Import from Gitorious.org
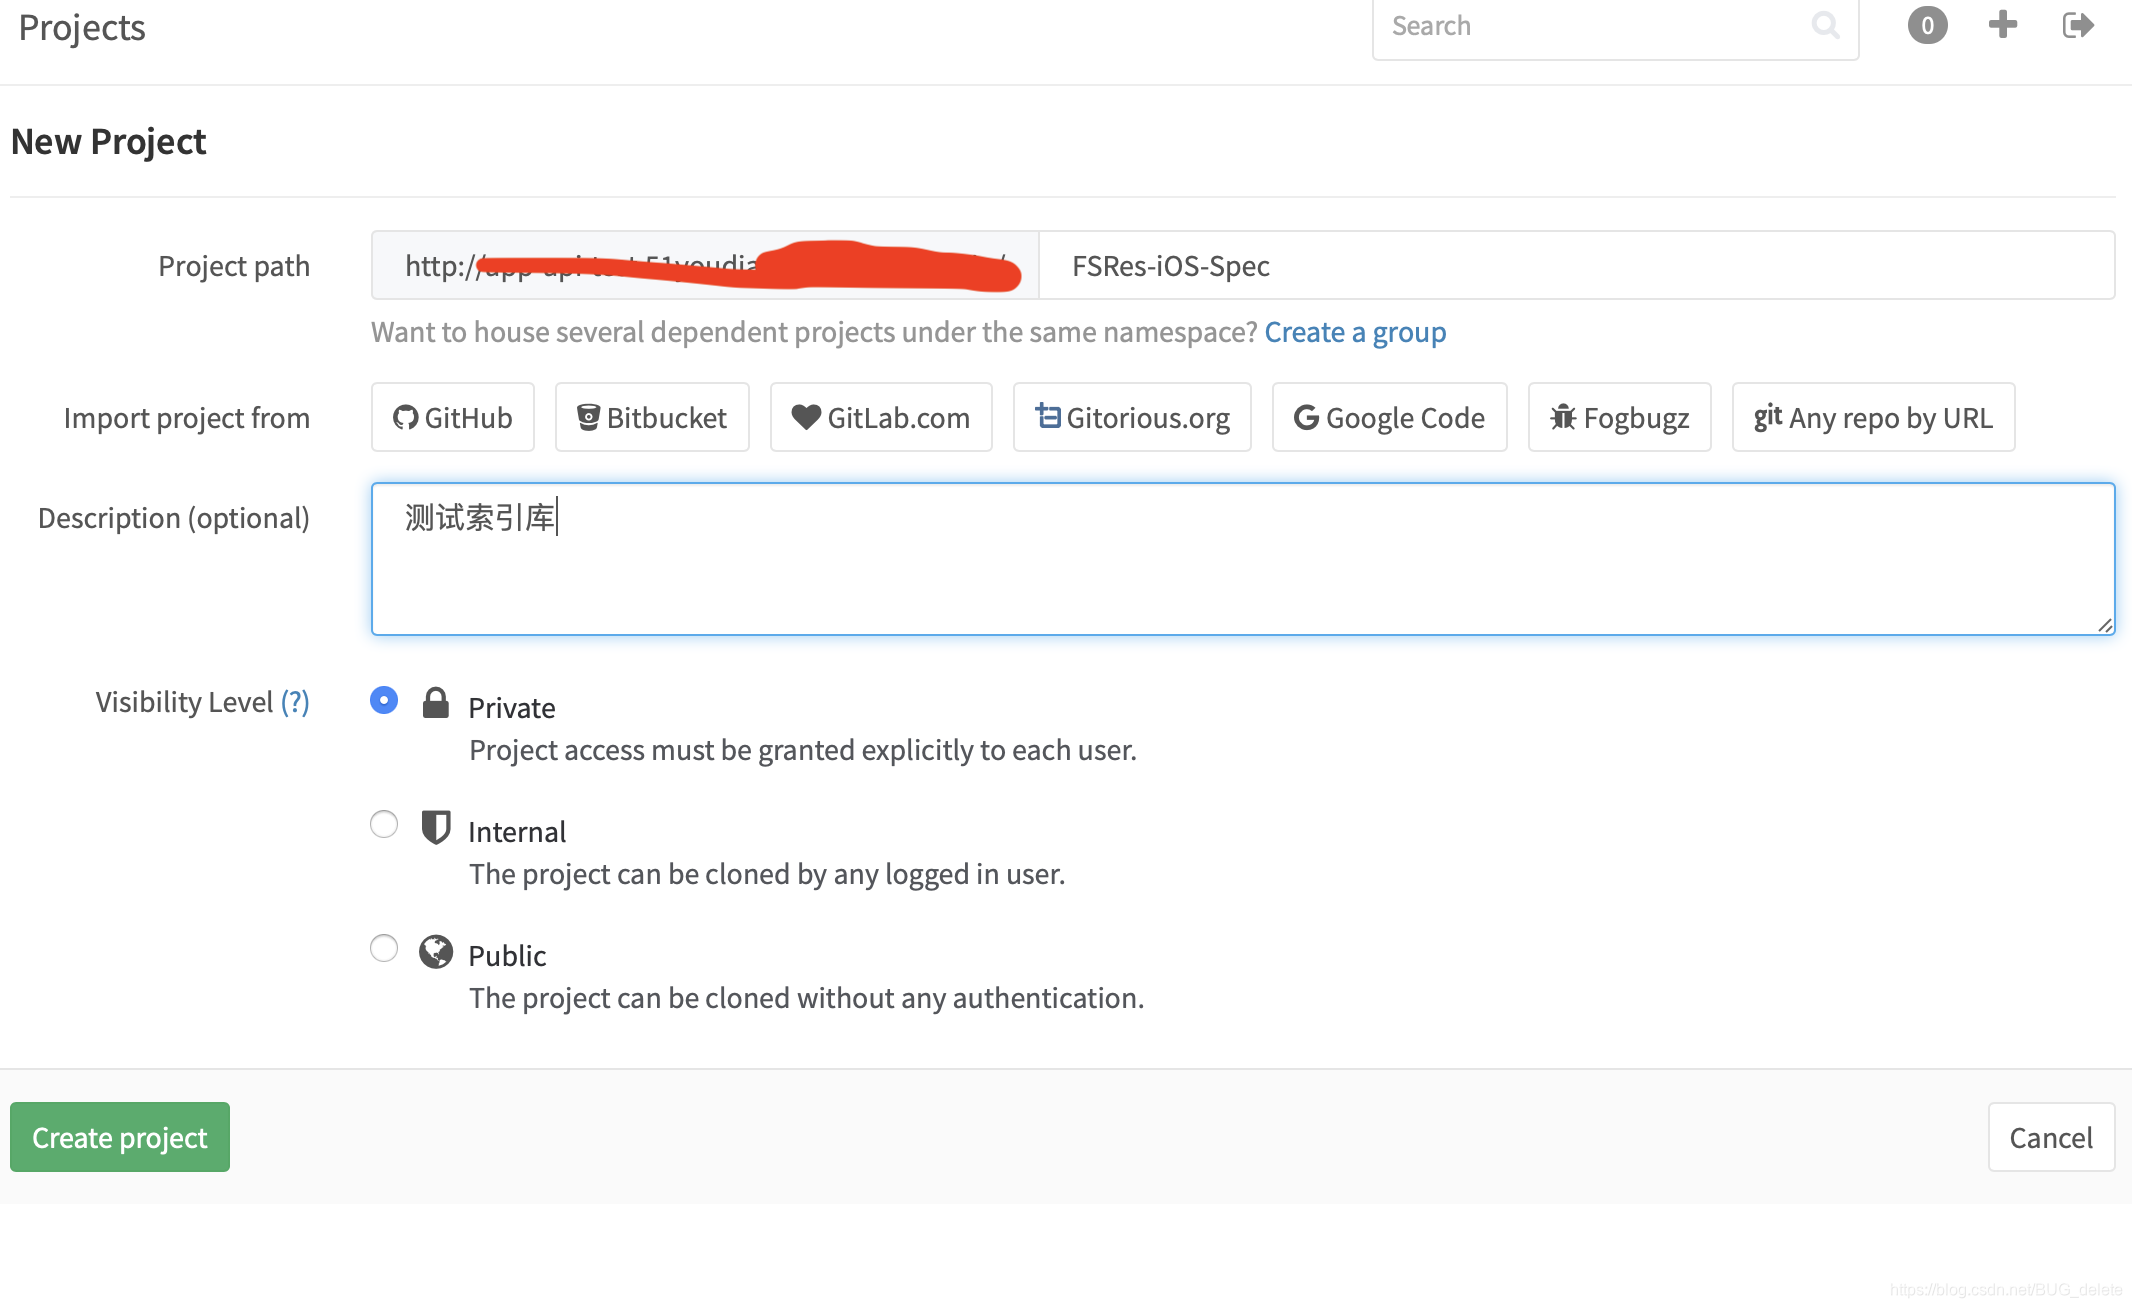 click(x=1132, y=417)
